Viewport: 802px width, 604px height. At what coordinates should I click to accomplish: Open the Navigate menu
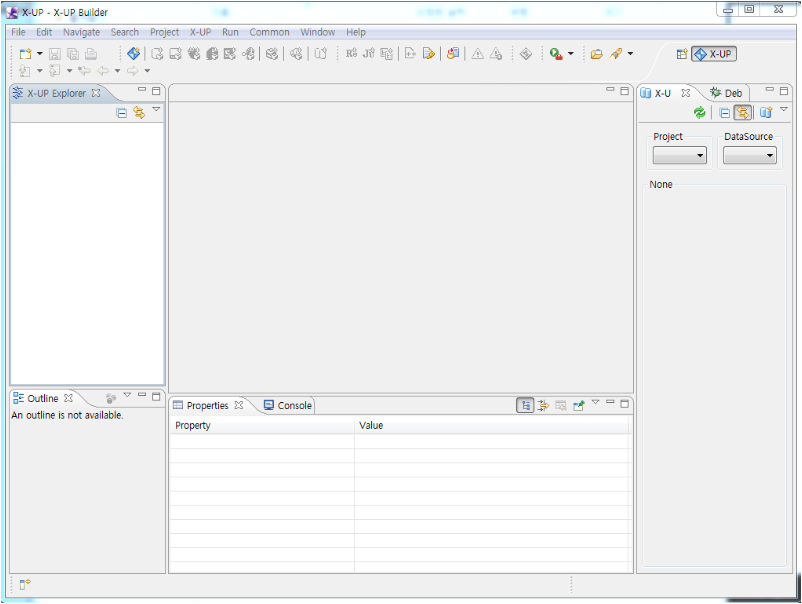point(81,32)
